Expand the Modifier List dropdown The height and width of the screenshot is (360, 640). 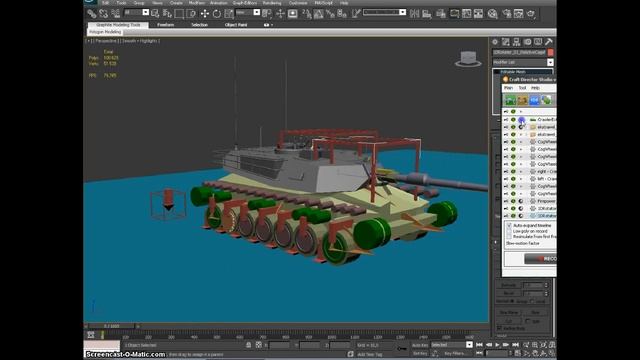click(550, 62)
